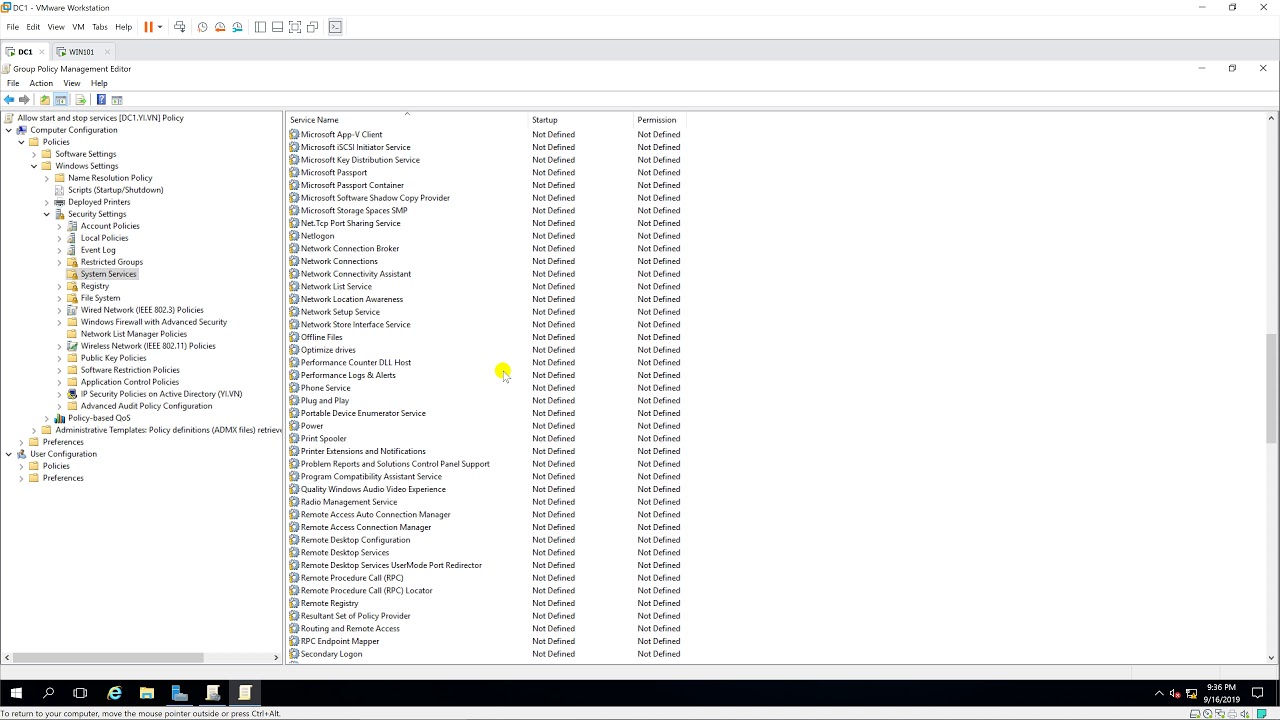Open Task View on the taskbar
This screenshot has width=1280, height=720.
pyautogui.click(x=80, y=693)
